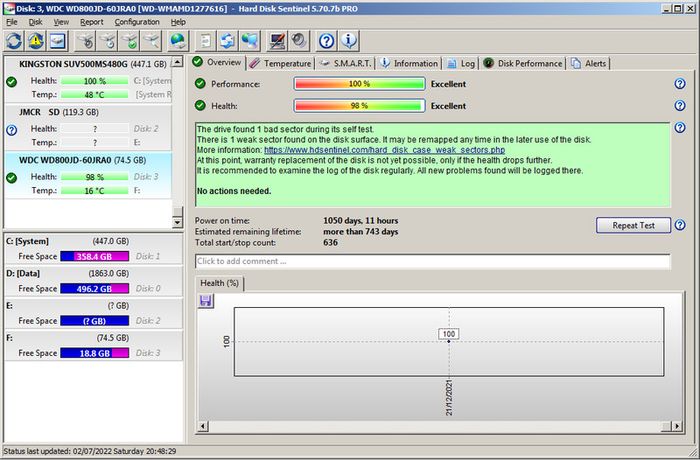Click the info bubble toolbar icon

tap(349, 41)
